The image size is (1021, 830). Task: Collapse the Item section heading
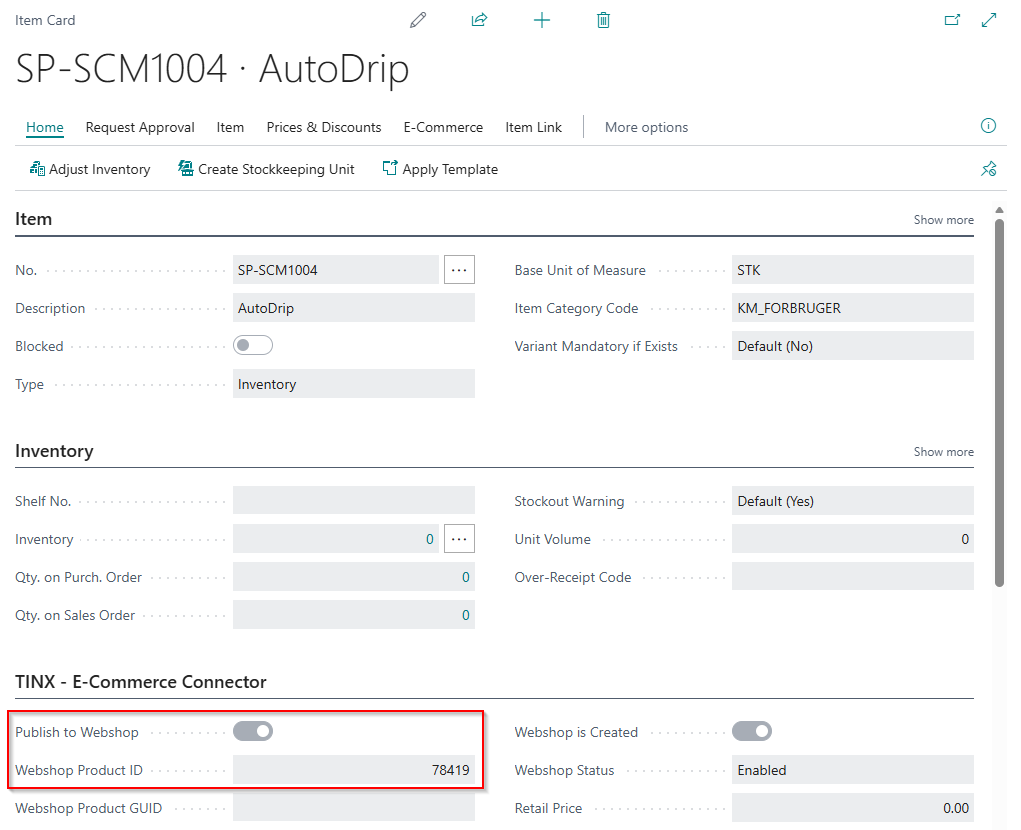[33, 219]
